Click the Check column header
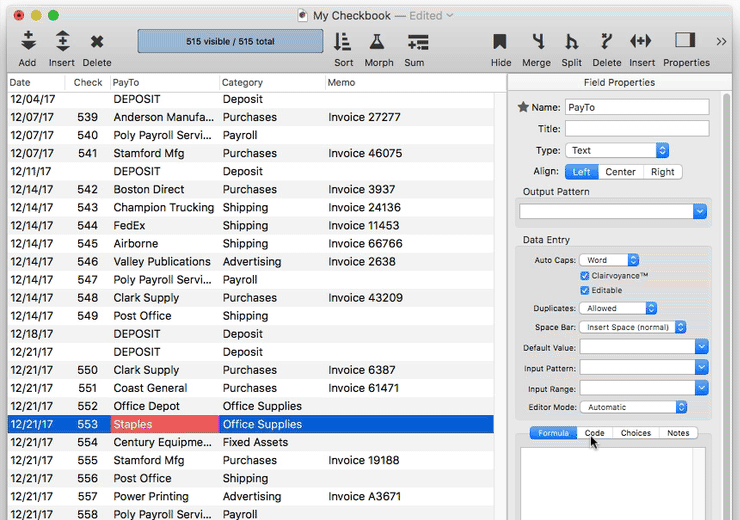740x520 pixels. (88, 83)
